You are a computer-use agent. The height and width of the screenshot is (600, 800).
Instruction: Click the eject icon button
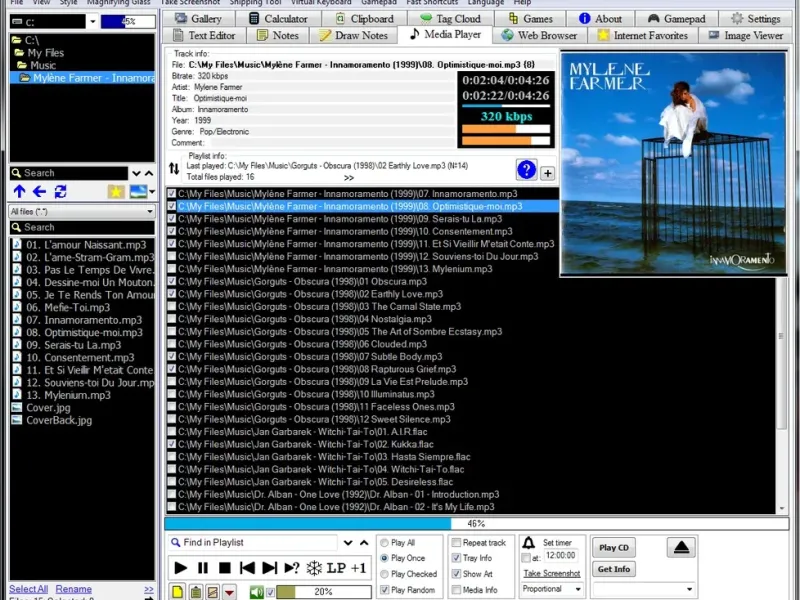coord(683,547)
